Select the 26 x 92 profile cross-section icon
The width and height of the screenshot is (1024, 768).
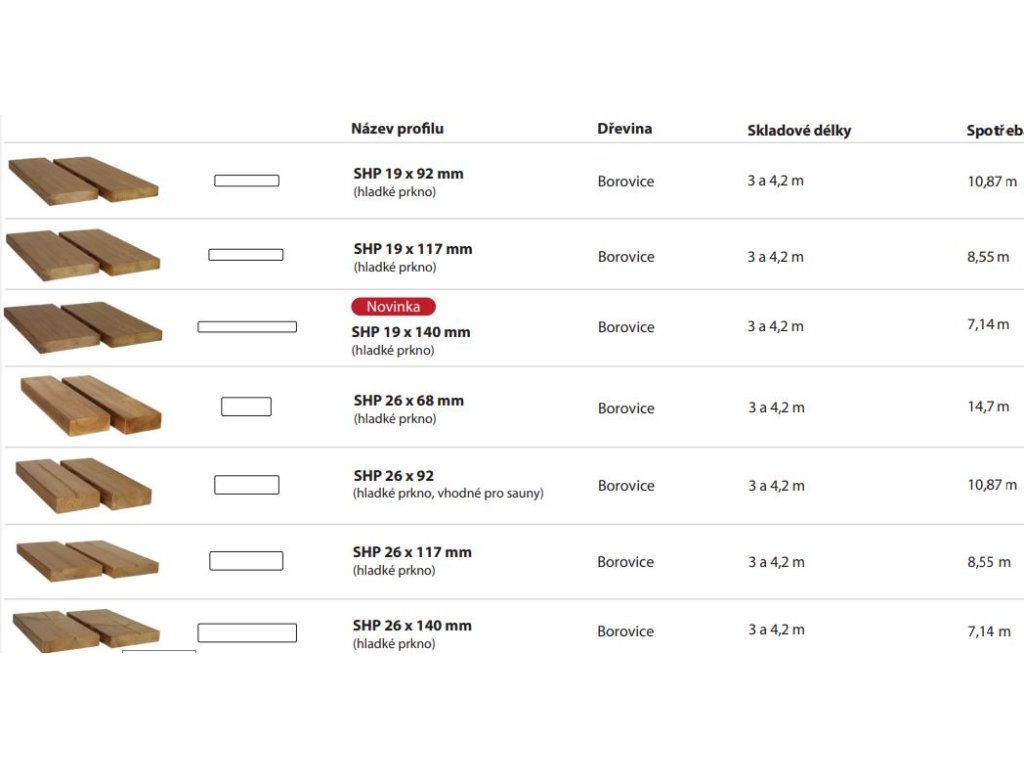[x=247, y=485]
